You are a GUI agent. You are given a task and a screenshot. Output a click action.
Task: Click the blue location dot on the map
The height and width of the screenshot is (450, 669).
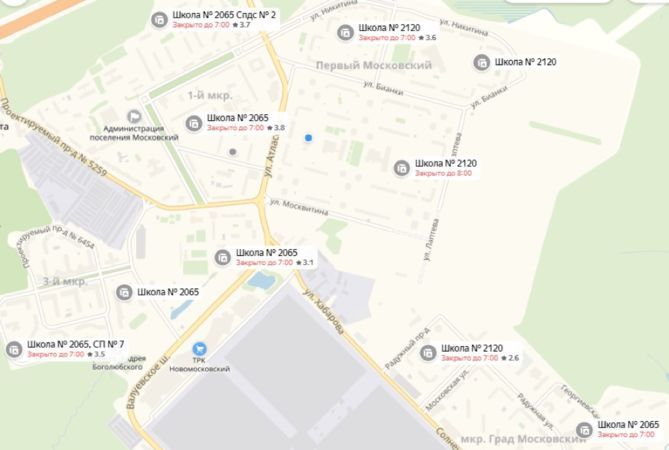coord(308,138)
